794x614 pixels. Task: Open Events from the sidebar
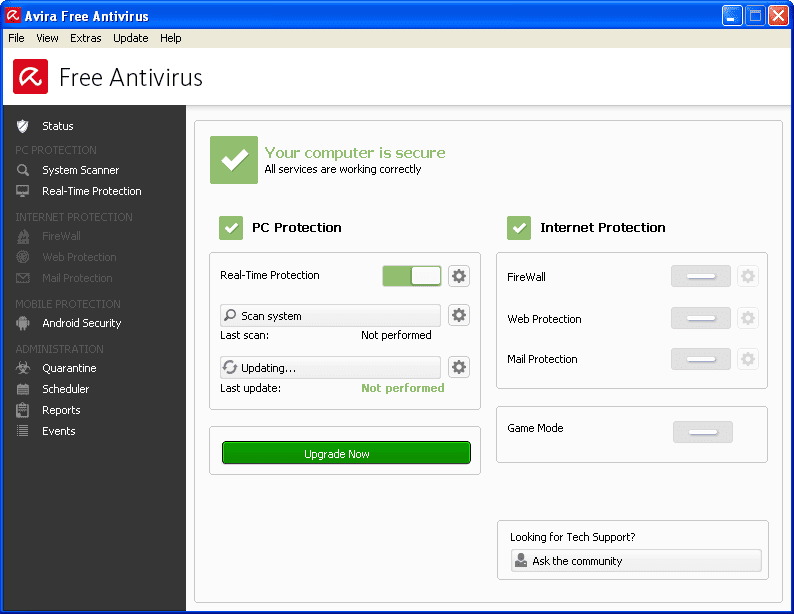pos(59,431)
